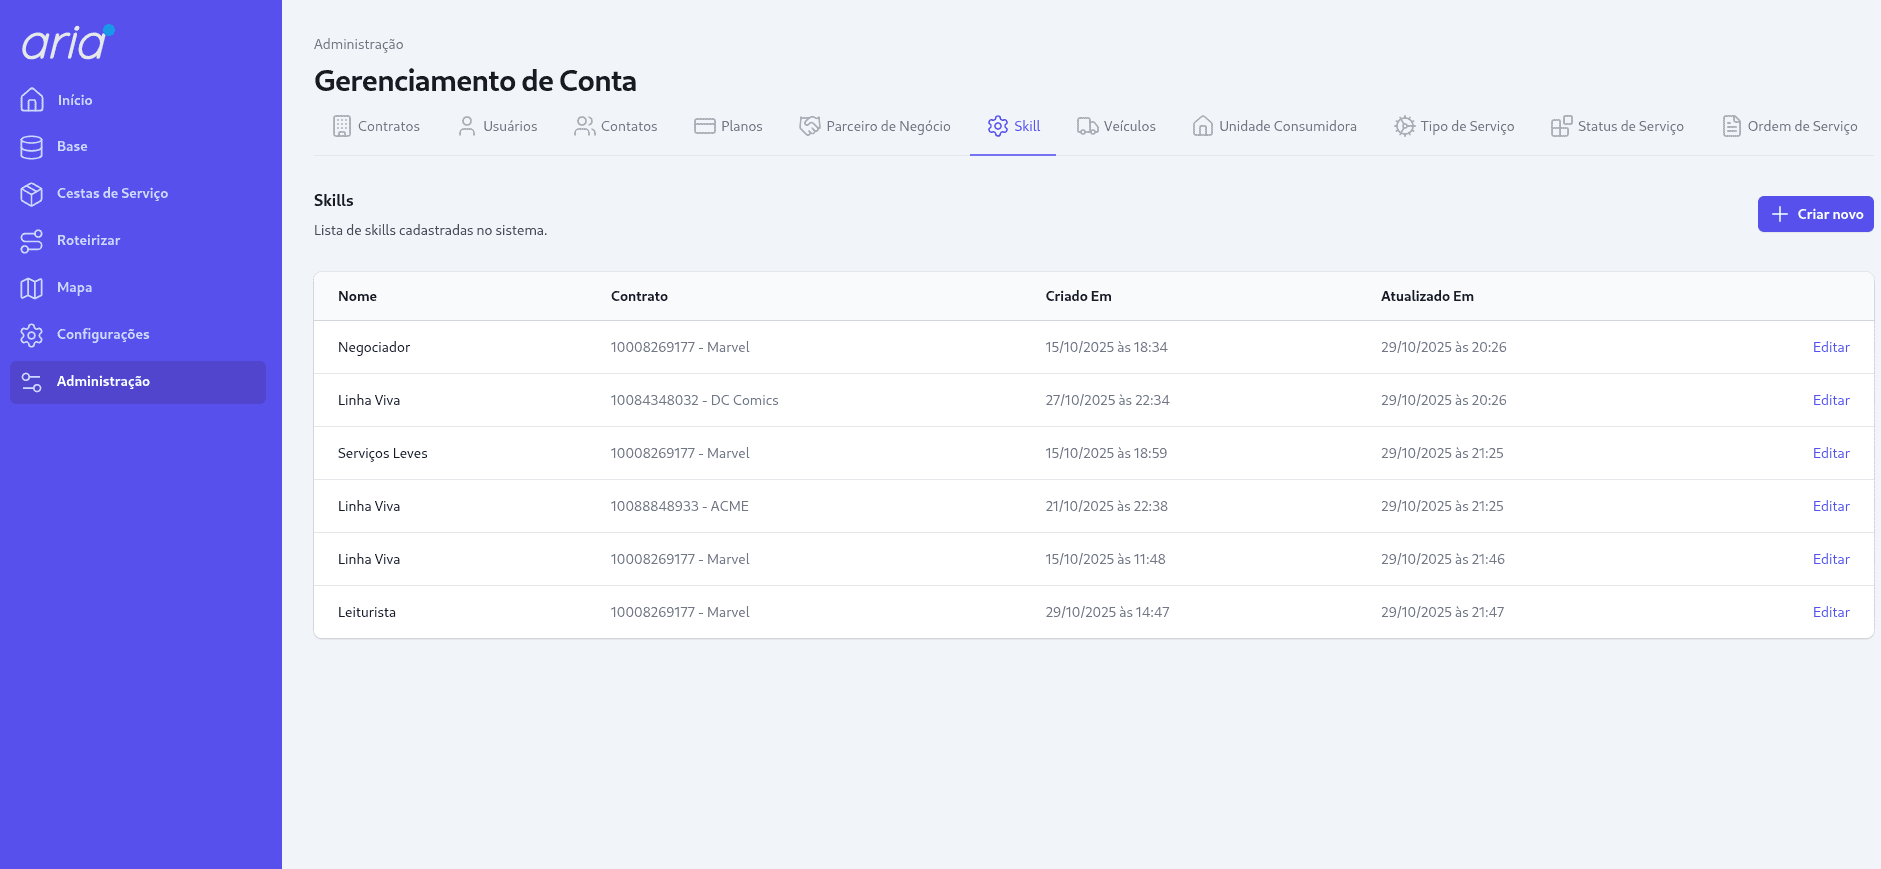Screen dimensions: 1881x869
Task: Open Base via its database icon
Action: (x=32, y=147)
